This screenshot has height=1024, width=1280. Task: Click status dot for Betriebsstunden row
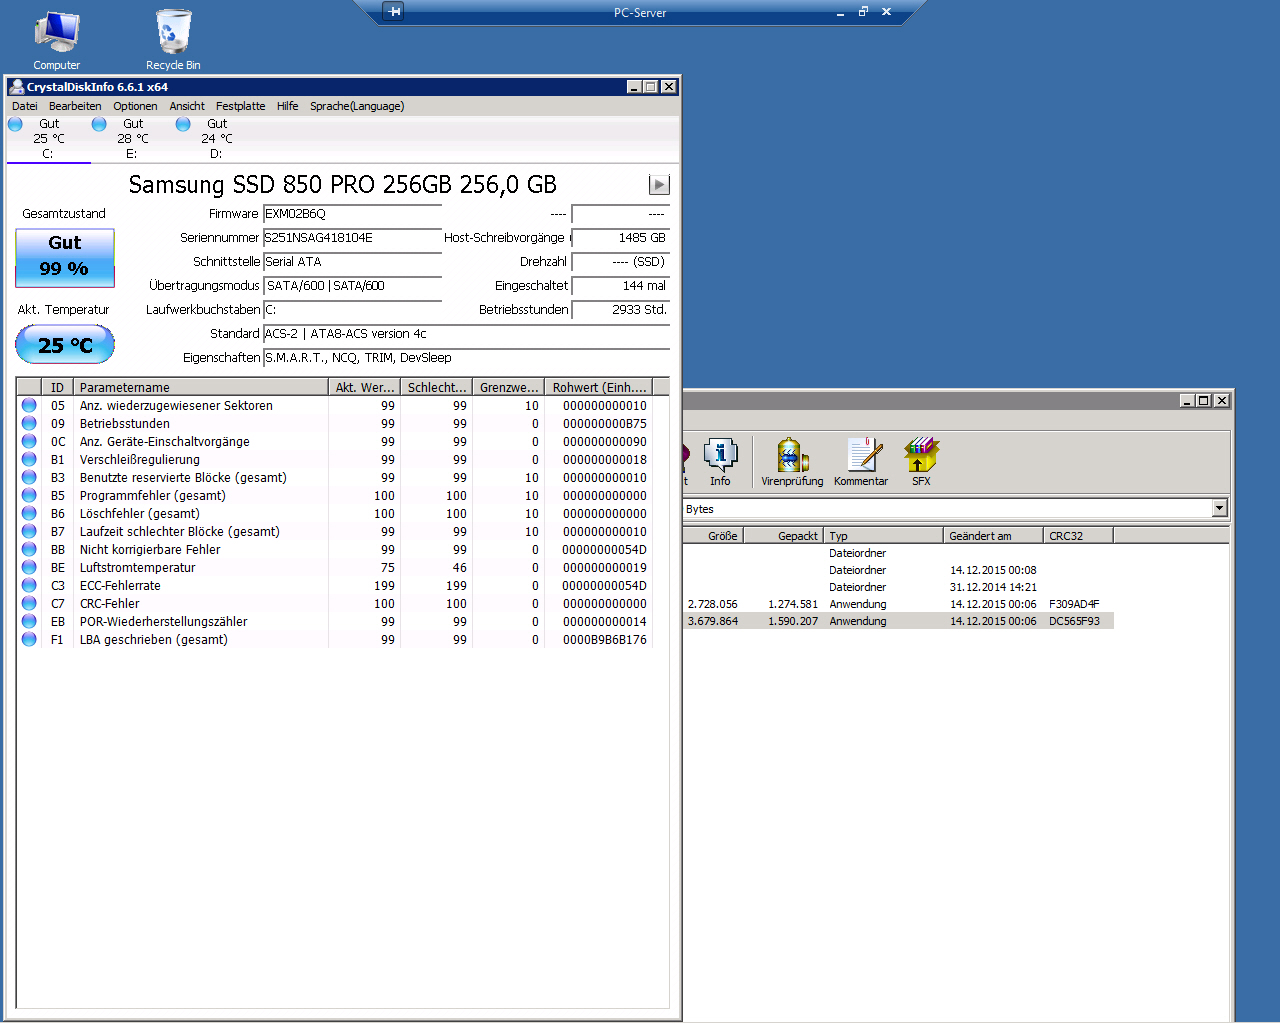click(x=29, y=423)
